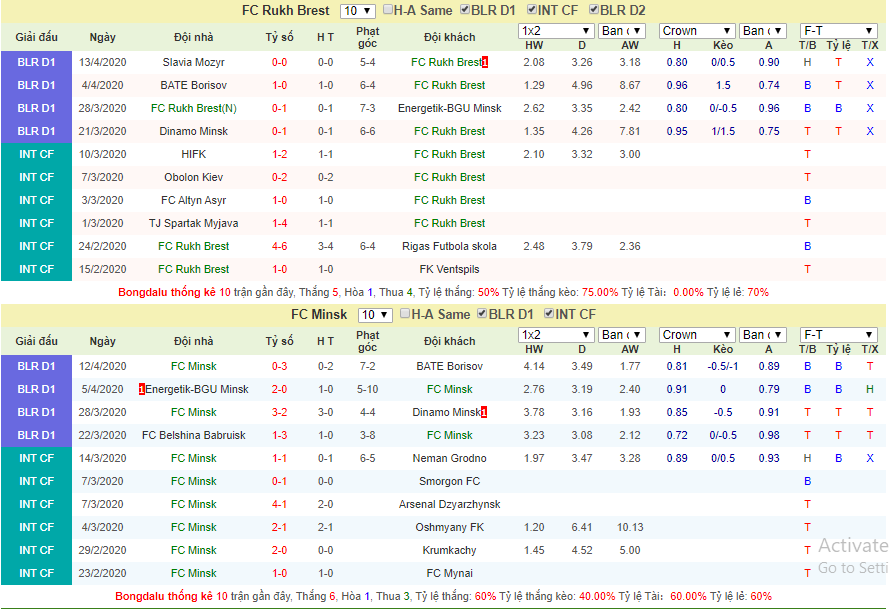Uncheck the BLR D2 filter checkbox

pyautogui.click(x=594, y=10)
